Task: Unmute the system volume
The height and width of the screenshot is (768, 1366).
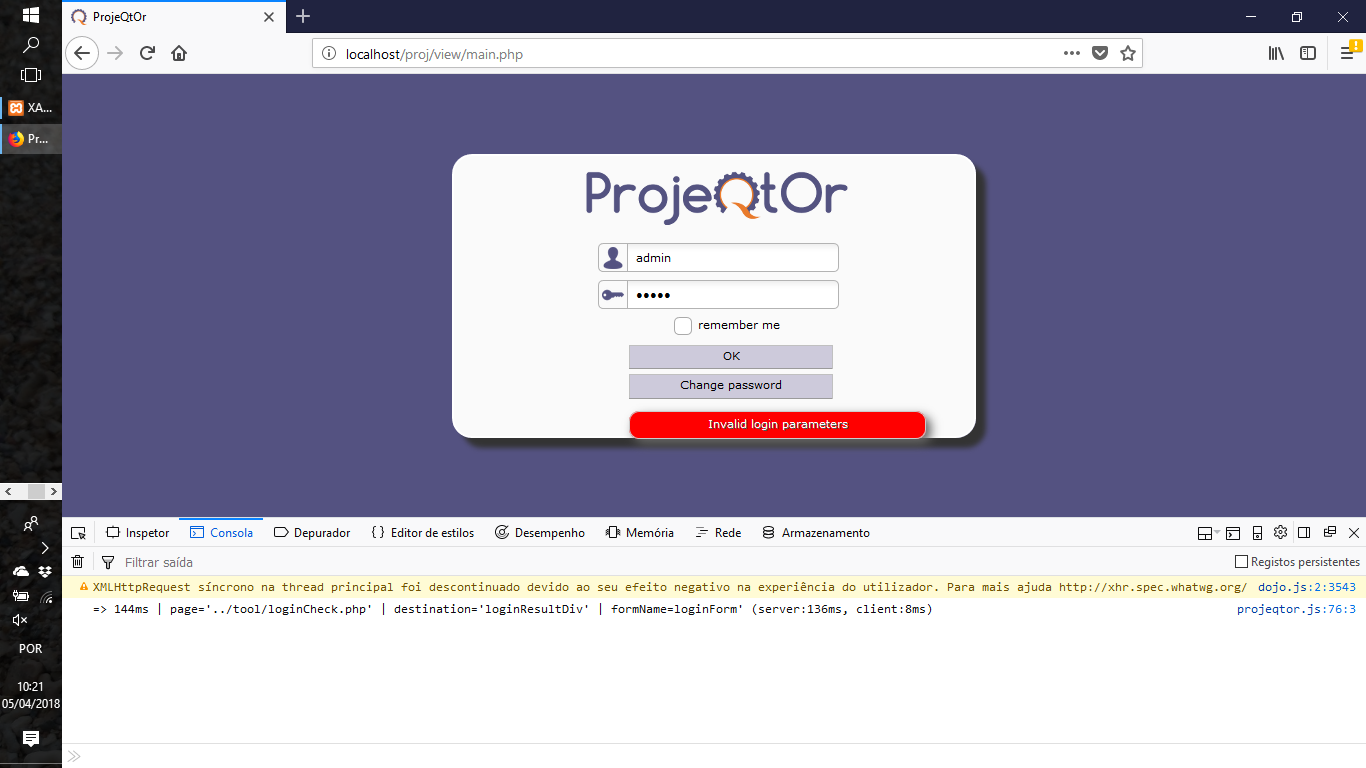Action: [x=20, y=620]
